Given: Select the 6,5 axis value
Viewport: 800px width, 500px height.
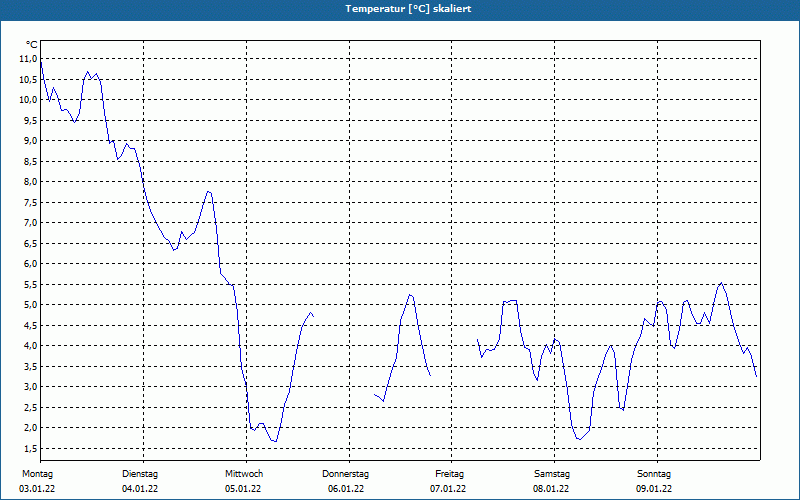Looking at the screenshot, I should tap(31, 243).
